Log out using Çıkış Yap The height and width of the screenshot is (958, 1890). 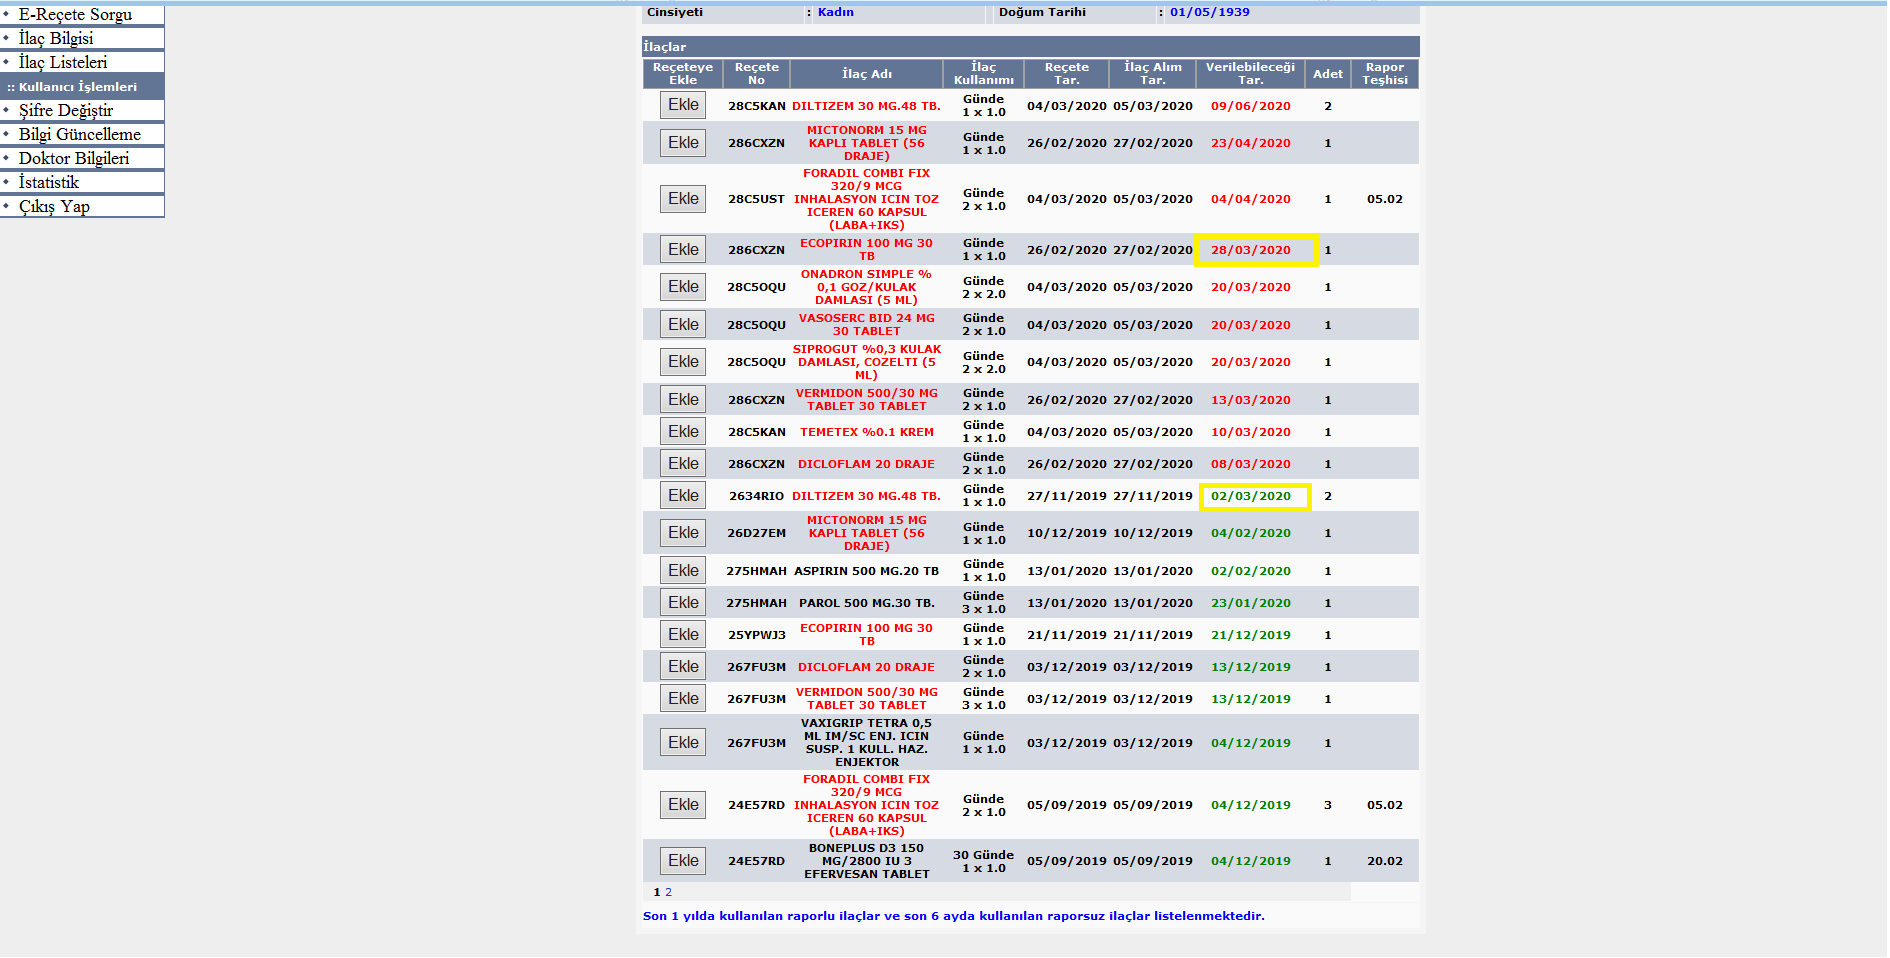click(x=54, y=206)
